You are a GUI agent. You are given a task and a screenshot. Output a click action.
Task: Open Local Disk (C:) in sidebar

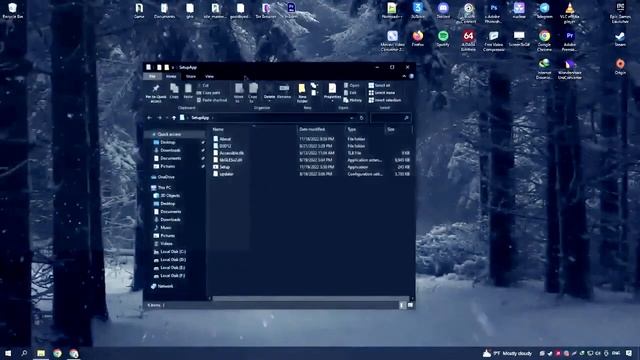[x=169, y=252]
